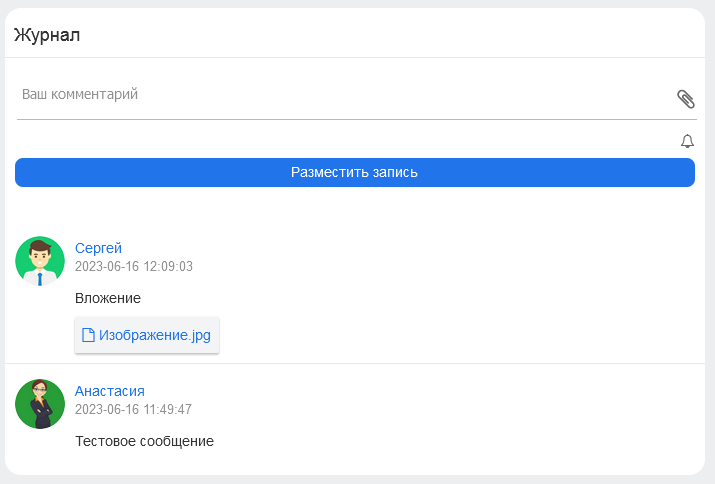715x484 pixels.
Task: Click the document icon beside Изображение.jpg
Action: (88, 335)
